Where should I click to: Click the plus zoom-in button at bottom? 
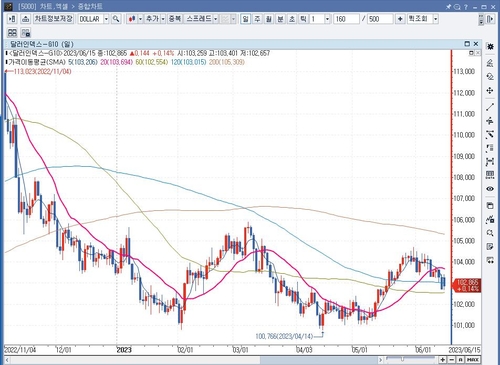(443, 360)
